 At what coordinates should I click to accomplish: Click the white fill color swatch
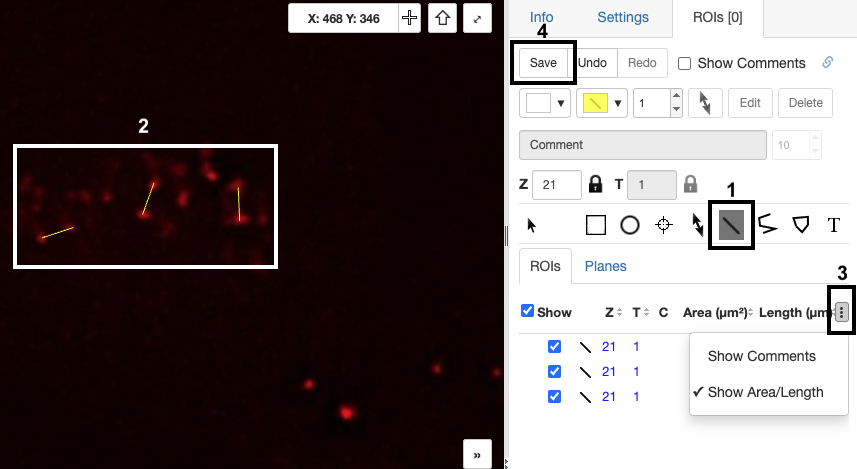538,103
